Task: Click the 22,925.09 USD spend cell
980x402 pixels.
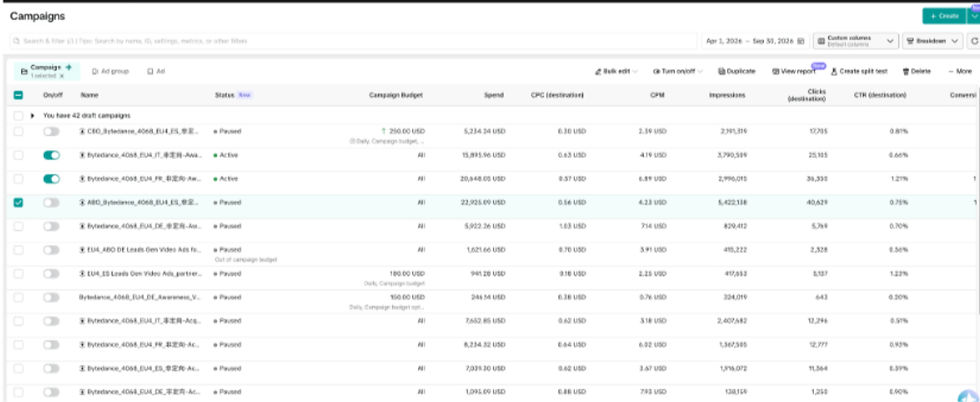Action: [x=484, y=203]
